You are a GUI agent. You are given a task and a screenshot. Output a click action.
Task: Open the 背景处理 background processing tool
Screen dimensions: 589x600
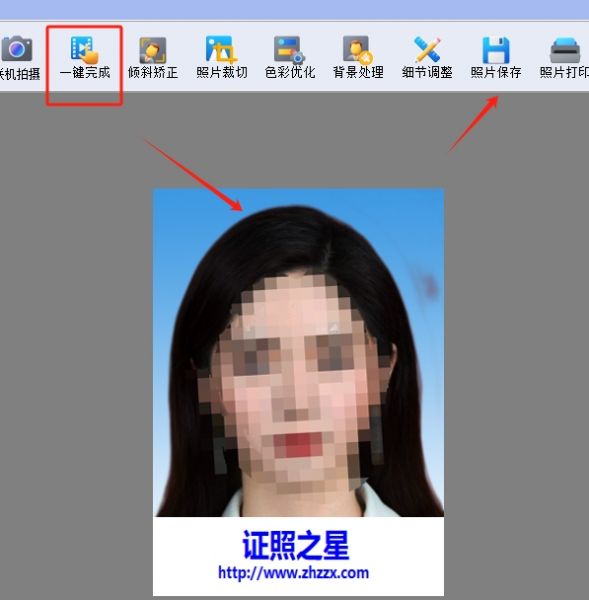[358, 57]
